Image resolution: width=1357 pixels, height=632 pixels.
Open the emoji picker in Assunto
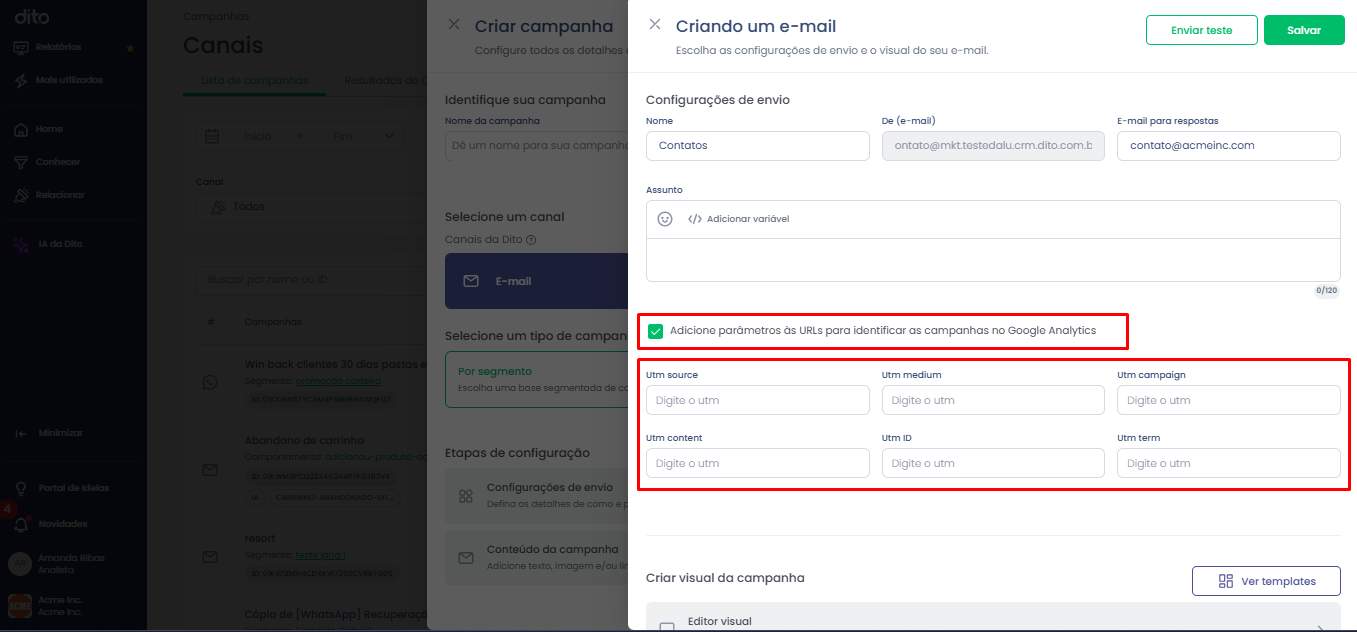(665, 219)
